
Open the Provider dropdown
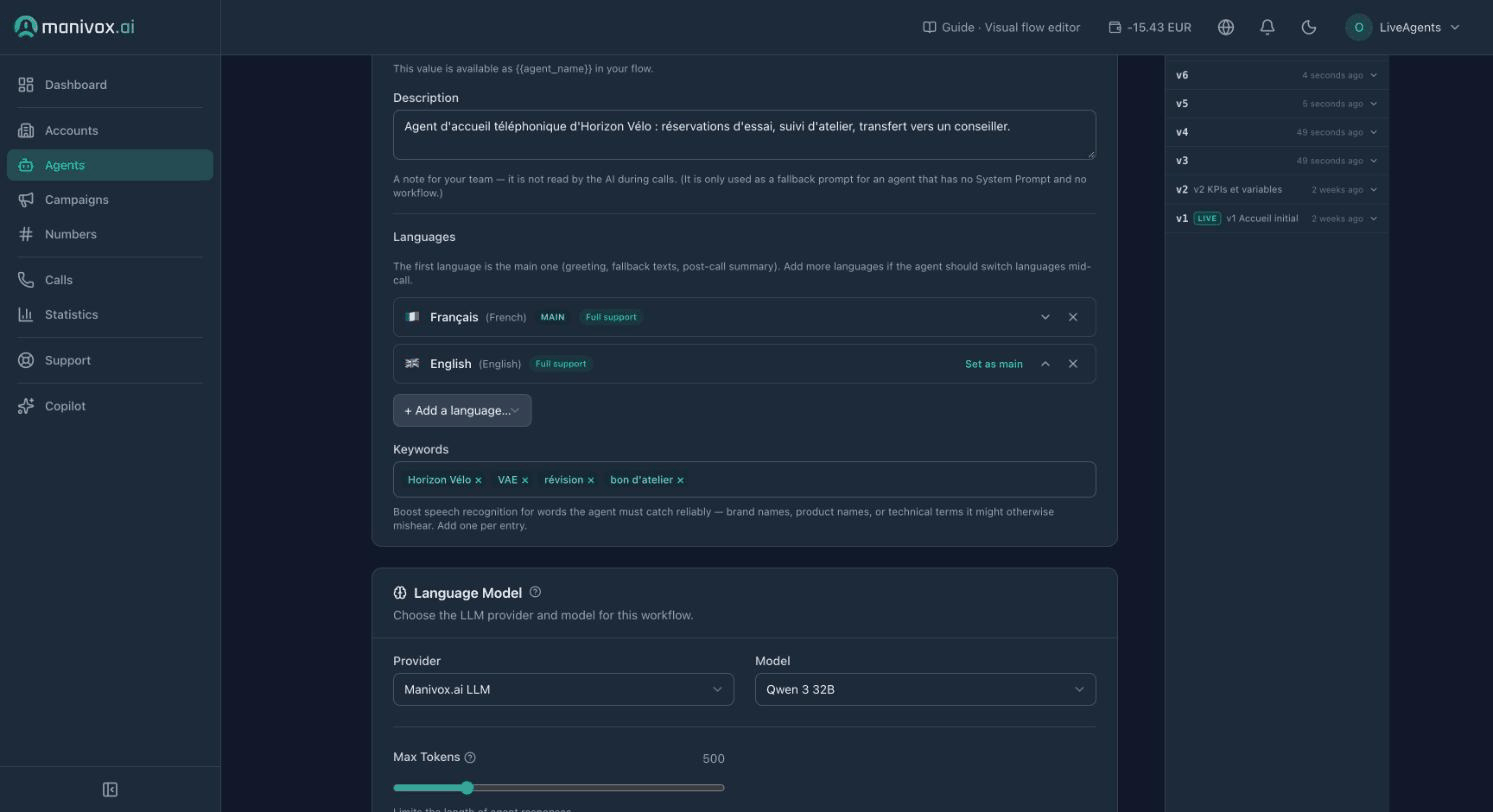coord(563,689)
